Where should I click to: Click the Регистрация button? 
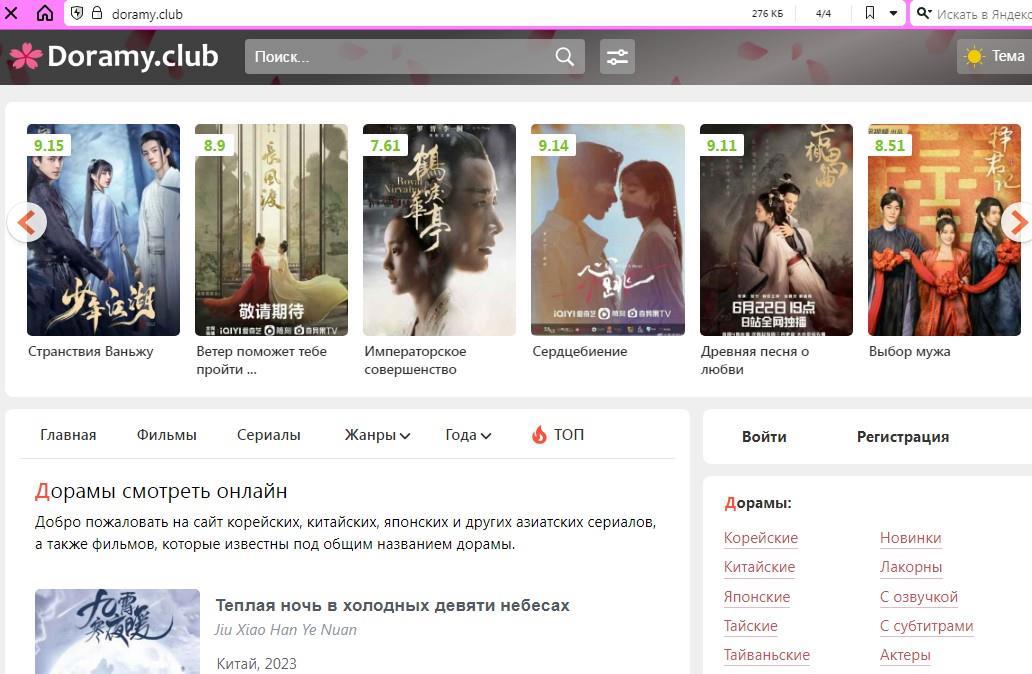point(902,437)
